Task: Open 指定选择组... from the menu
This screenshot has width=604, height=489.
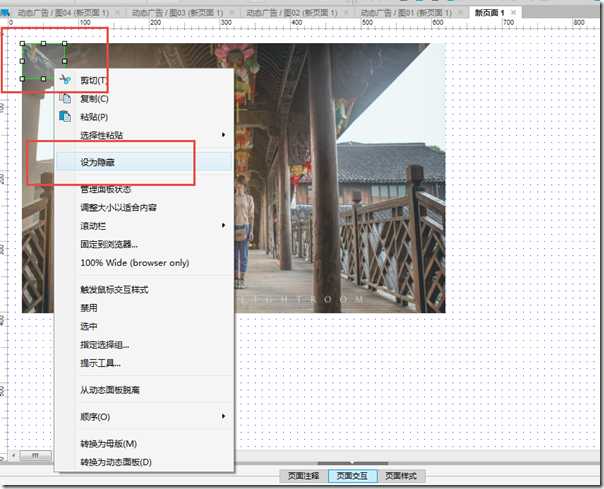Action: coord(144,344)
